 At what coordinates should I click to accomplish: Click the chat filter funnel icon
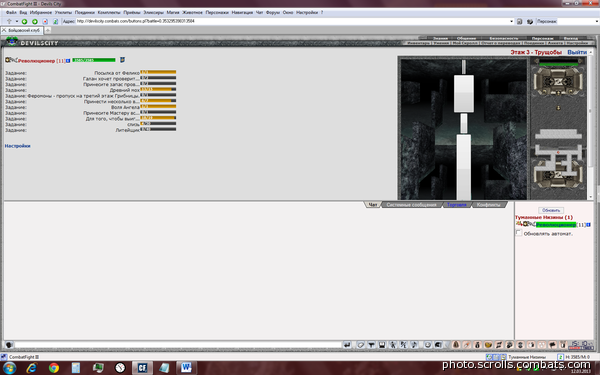tap(371, 345)
